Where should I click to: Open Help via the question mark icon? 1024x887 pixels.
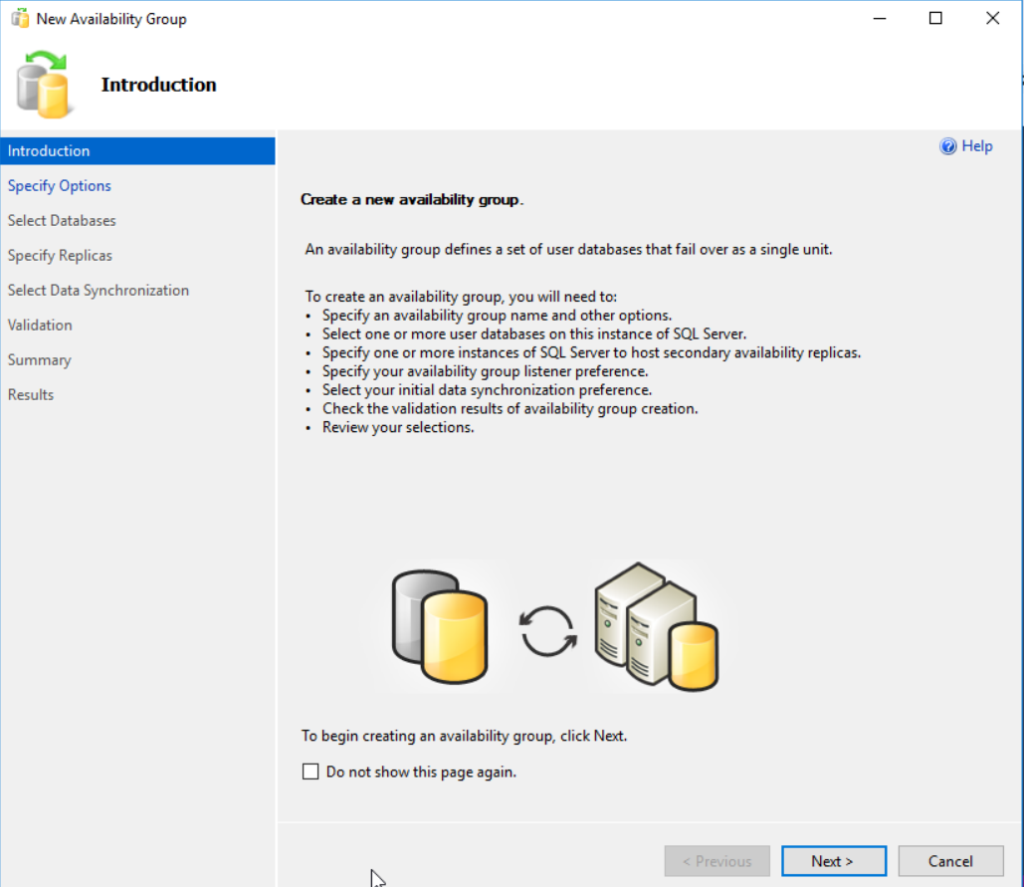click(x=946, y=146)
